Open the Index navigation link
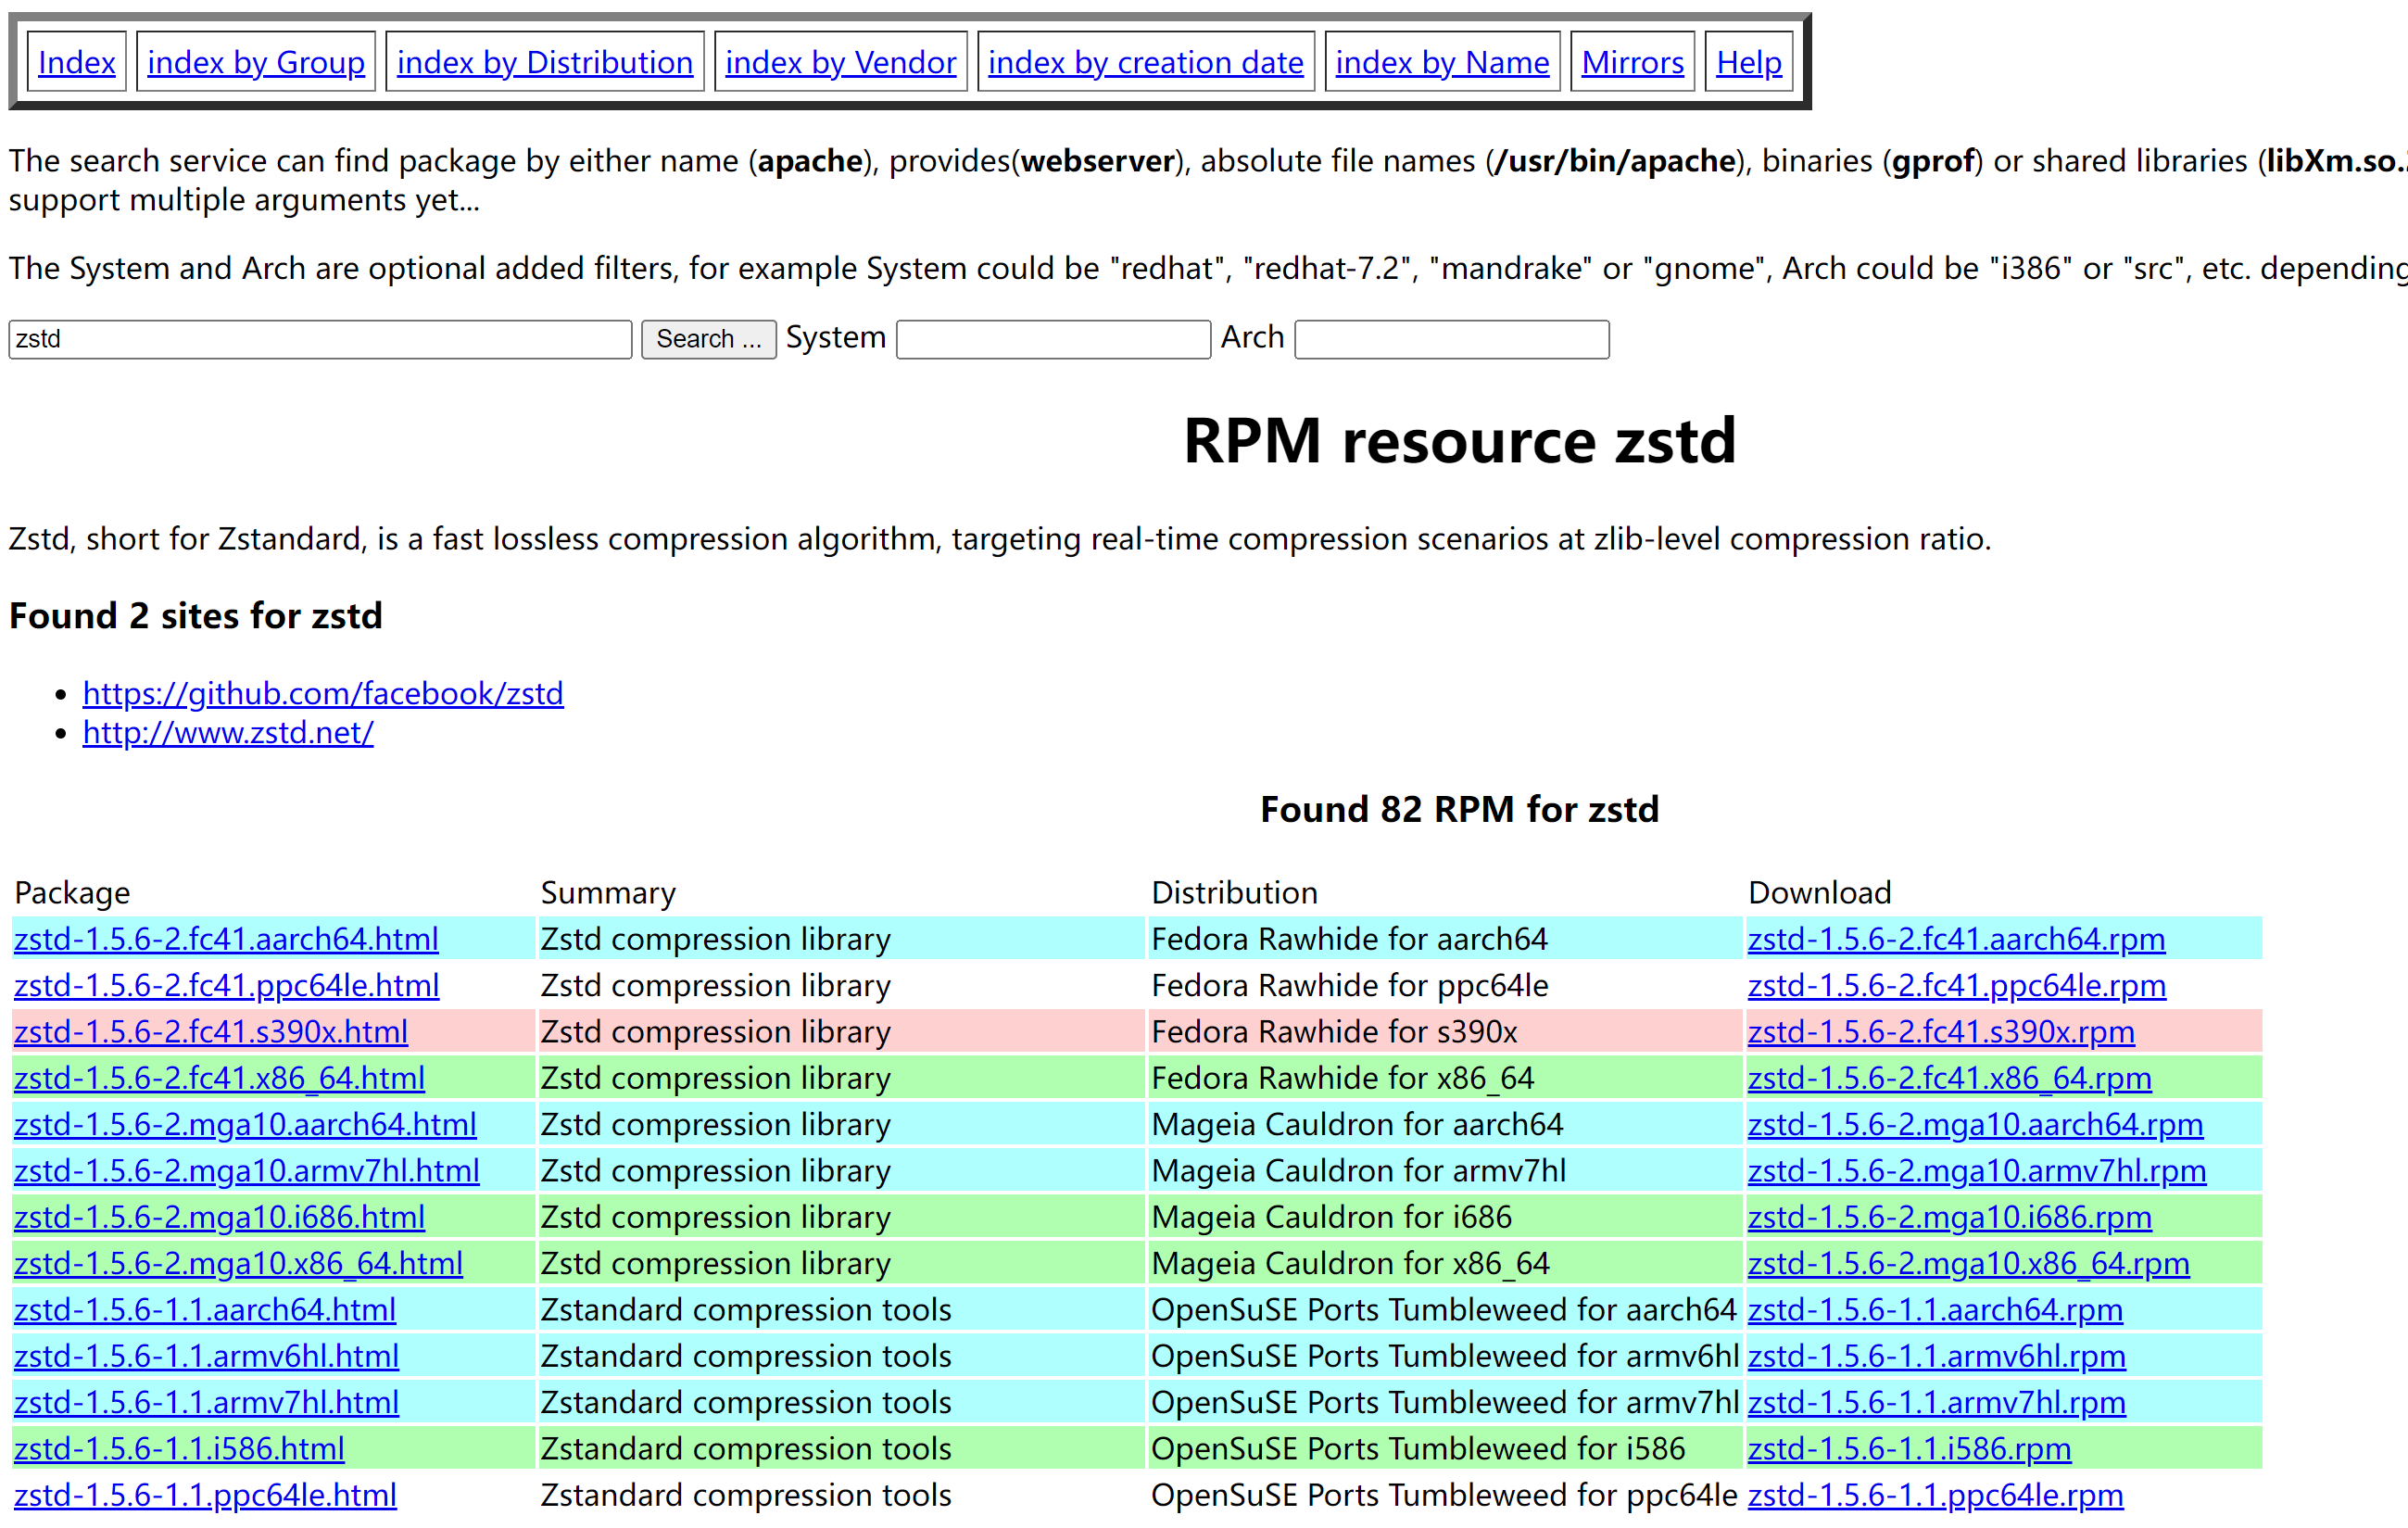 [x=77, y=62]
